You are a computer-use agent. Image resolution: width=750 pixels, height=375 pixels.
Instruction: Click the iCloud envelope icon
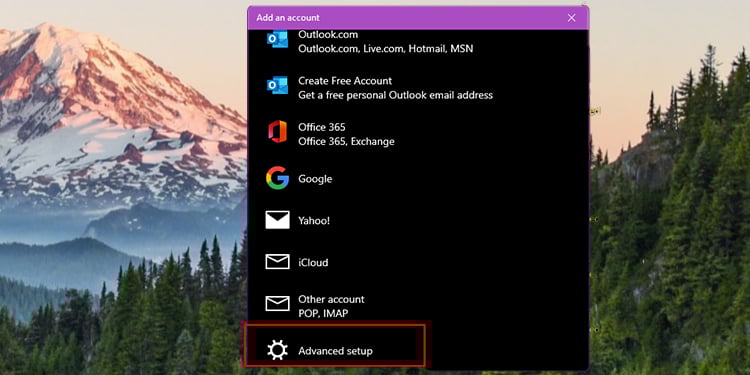pos(277,262)
